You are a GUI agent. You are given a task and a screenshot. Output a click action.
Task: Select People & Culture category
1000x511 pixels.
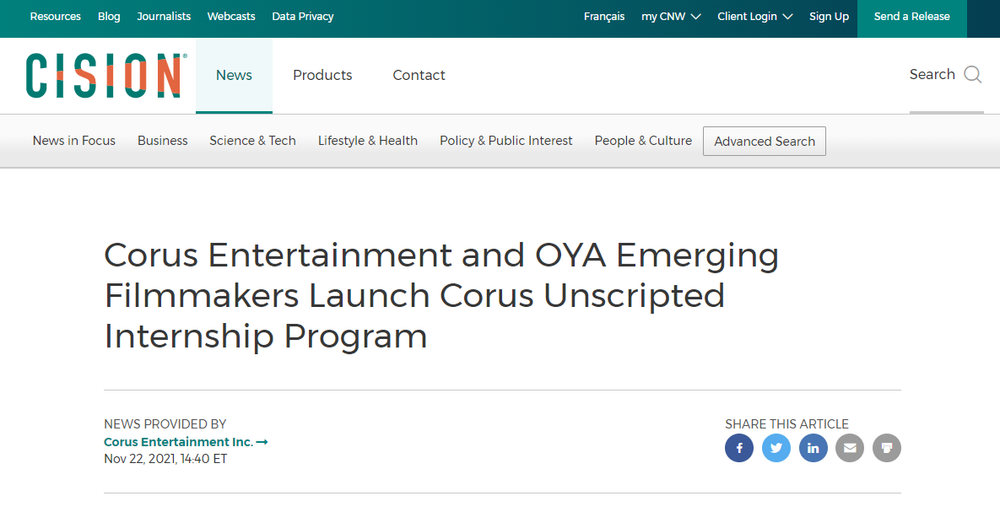pyautogui.click(x=643, y=140)
